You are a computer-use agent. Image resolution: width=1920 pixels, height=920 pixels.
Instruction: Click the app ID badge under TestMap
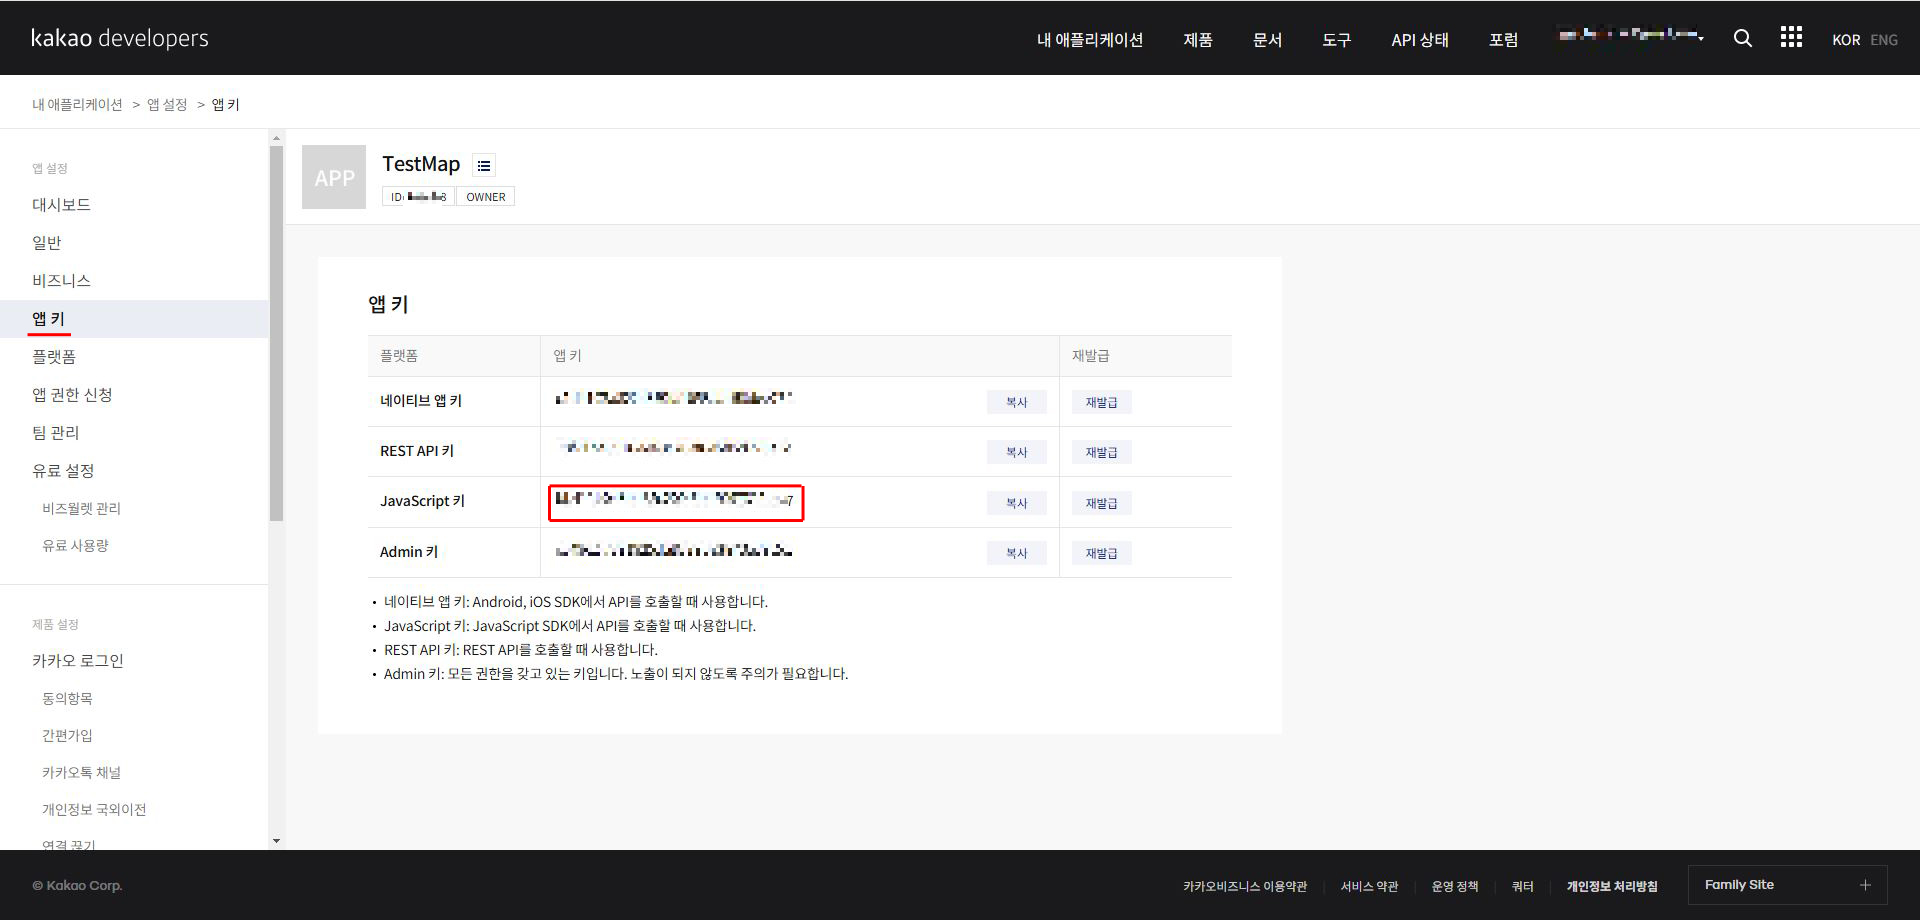pyautogui.click(x=418, y=197)
